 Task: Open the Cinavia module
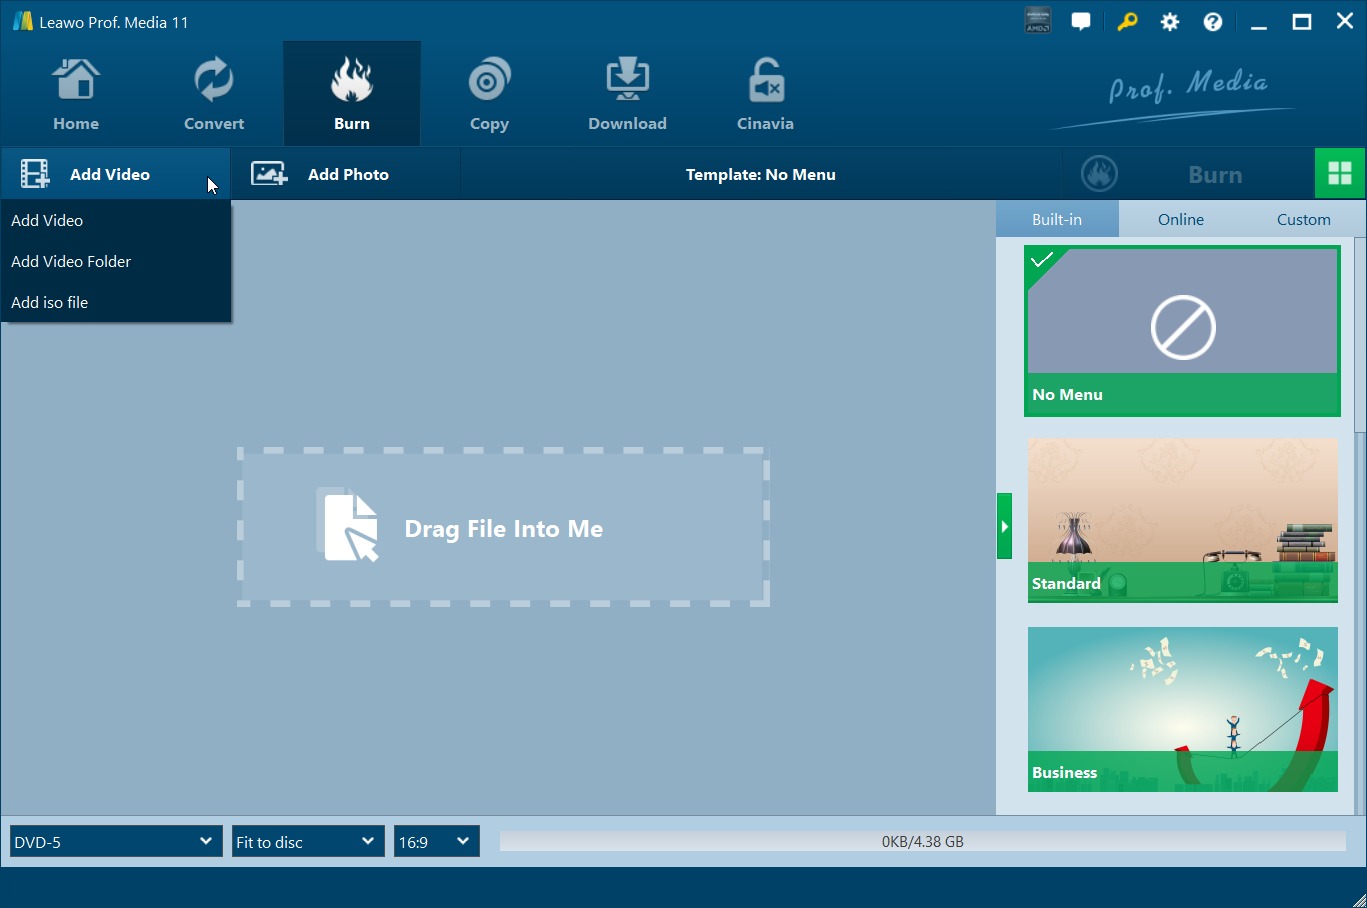764,92
